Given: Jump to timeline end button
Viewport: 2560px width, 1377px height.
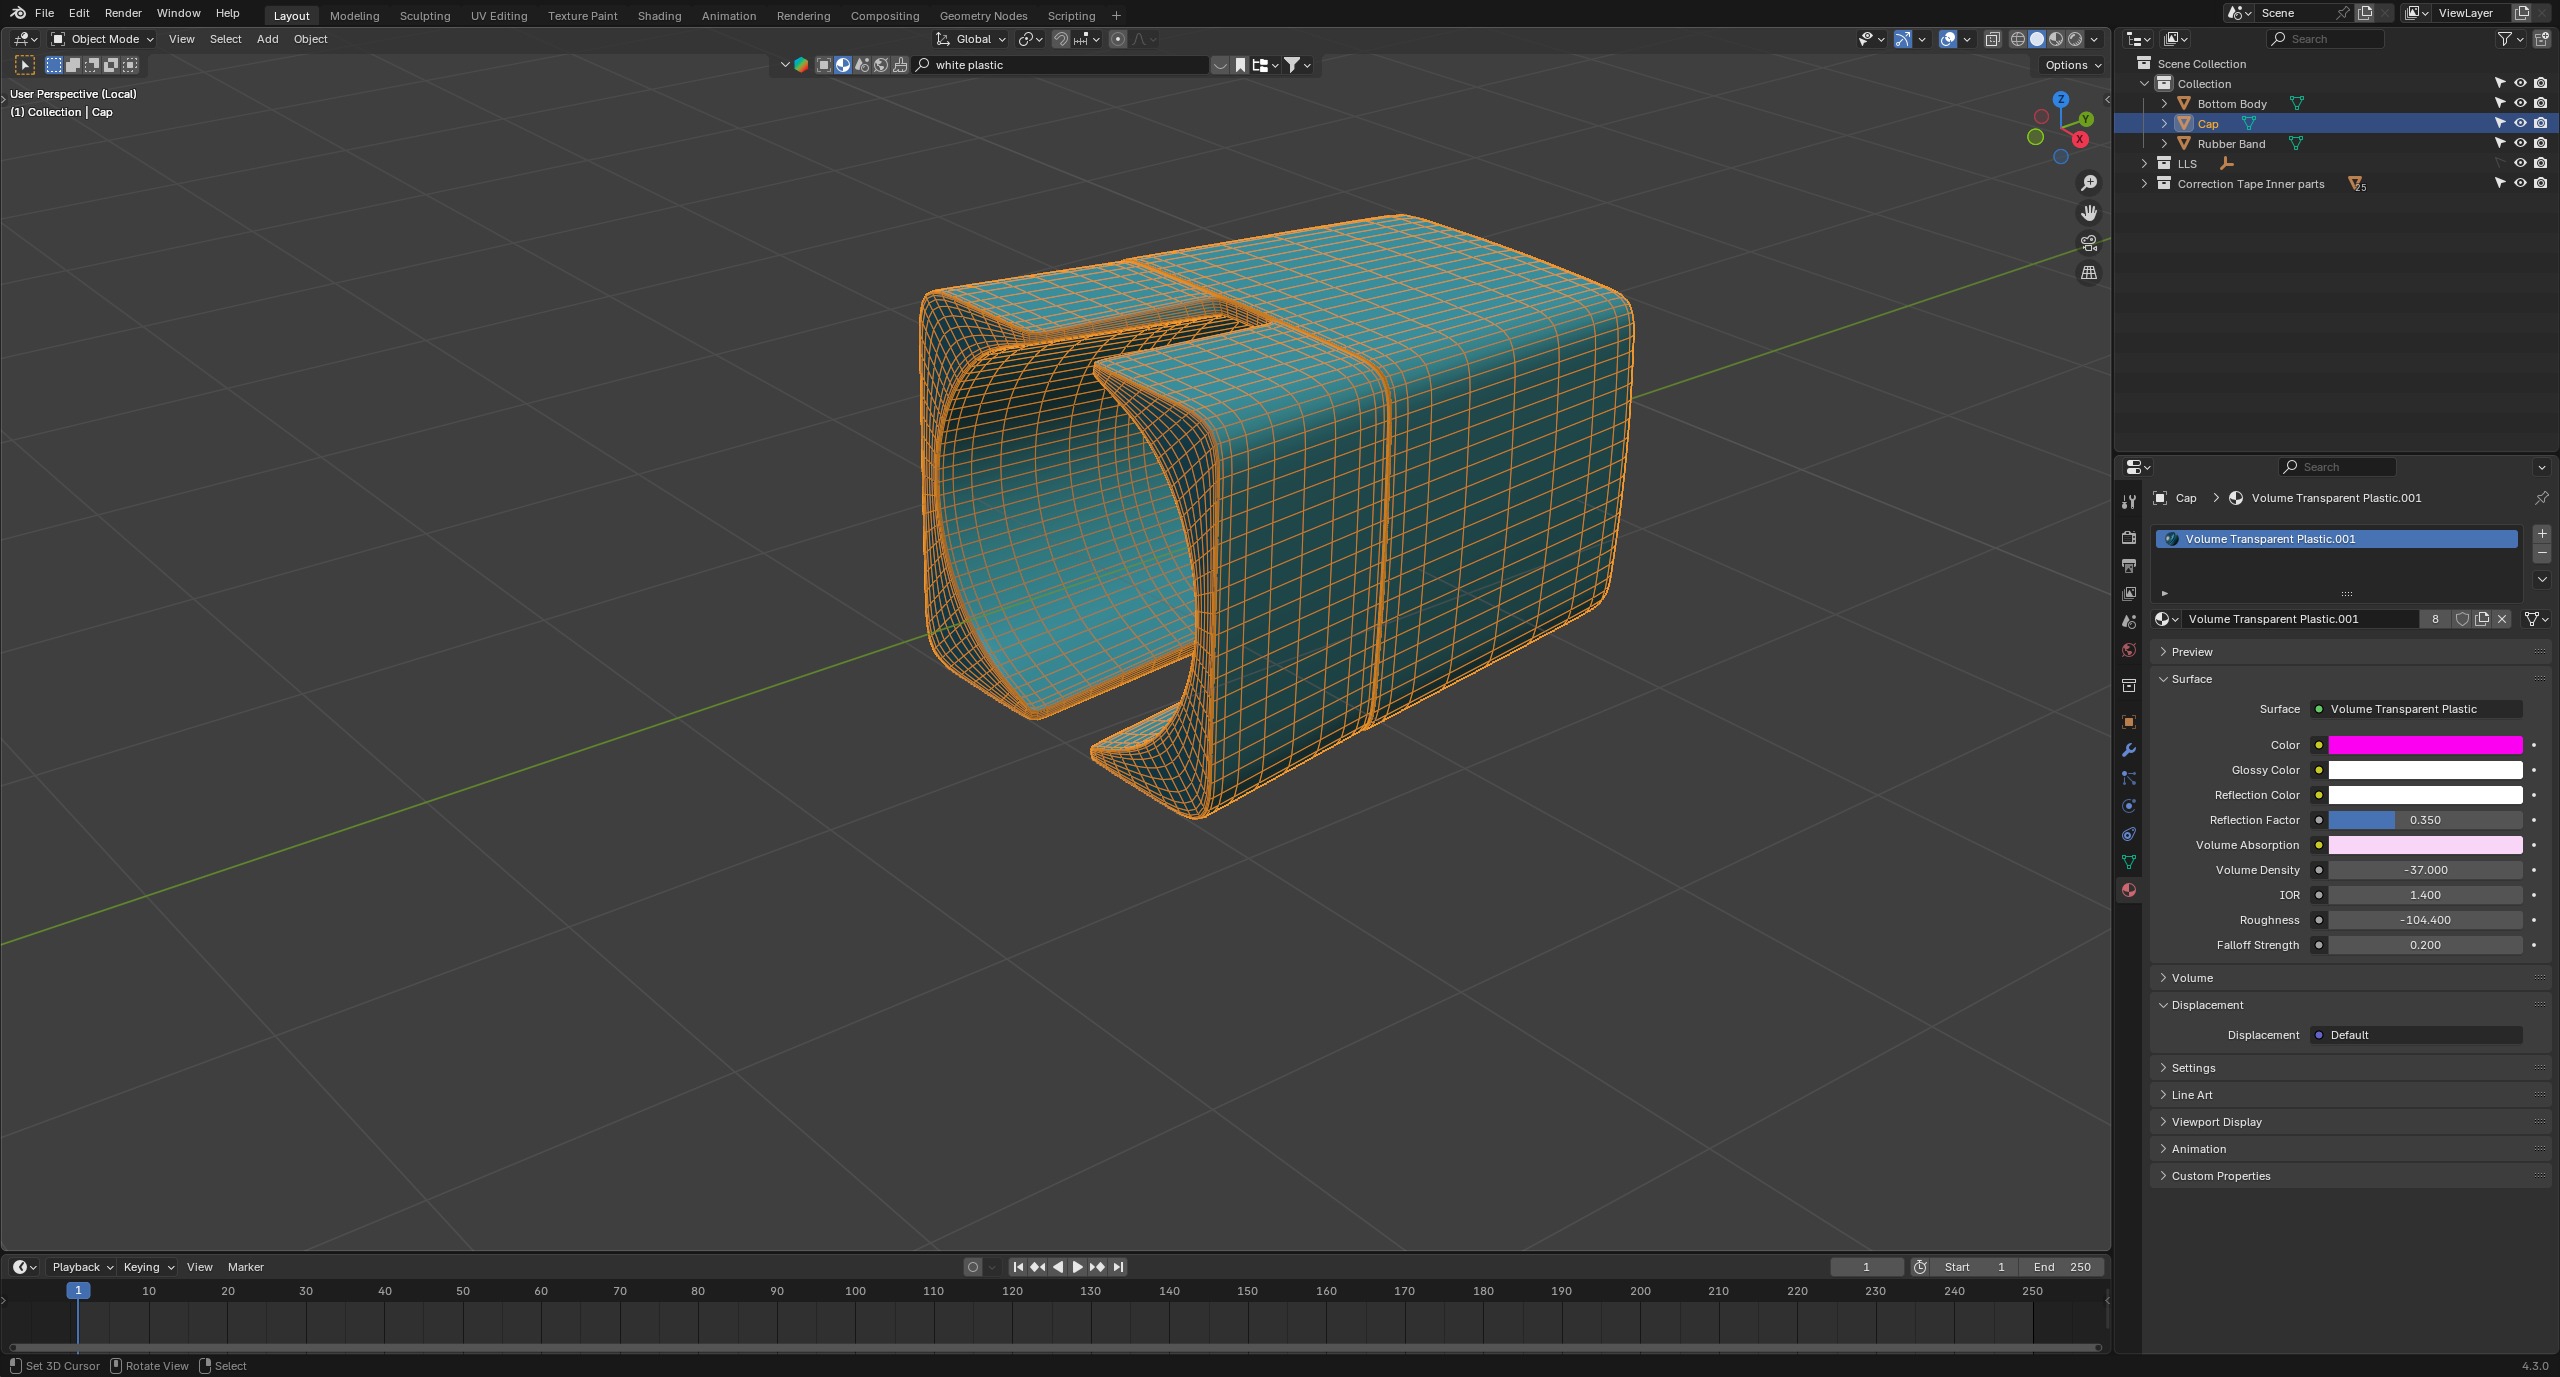Looking at the screenshot, I should (1118, 1267).
